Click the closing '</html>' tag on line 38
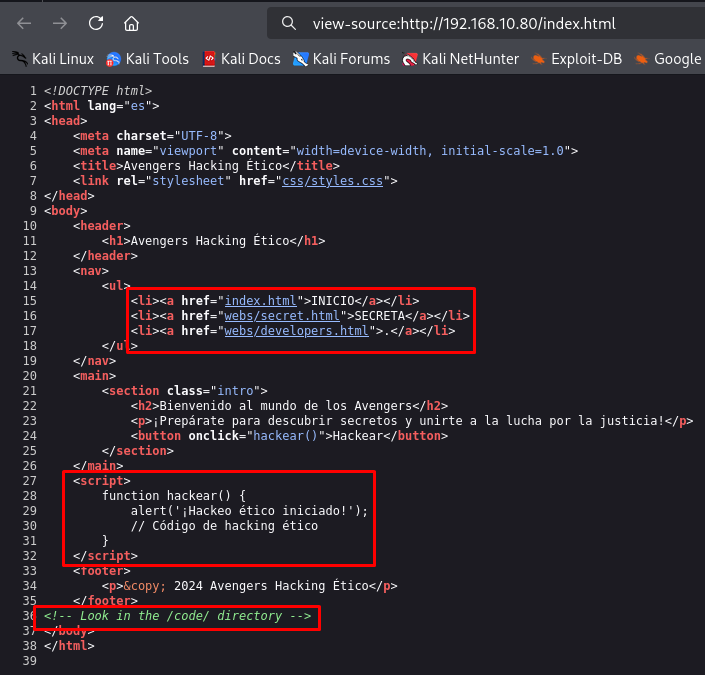The image size is (705, 675). [x=69, y=646]
